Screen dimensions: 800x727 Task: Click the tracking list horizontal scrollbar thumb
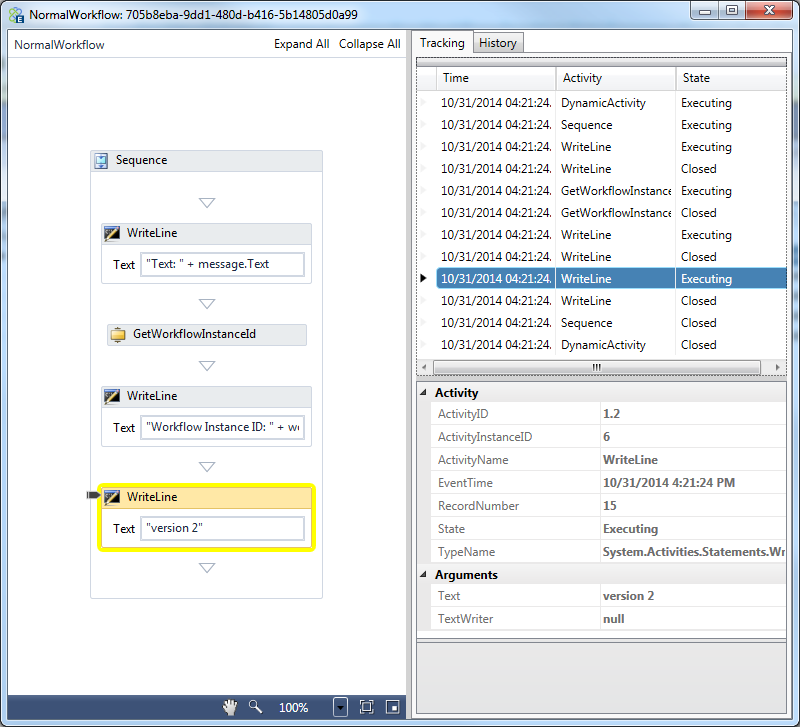(x=596, y=367)
